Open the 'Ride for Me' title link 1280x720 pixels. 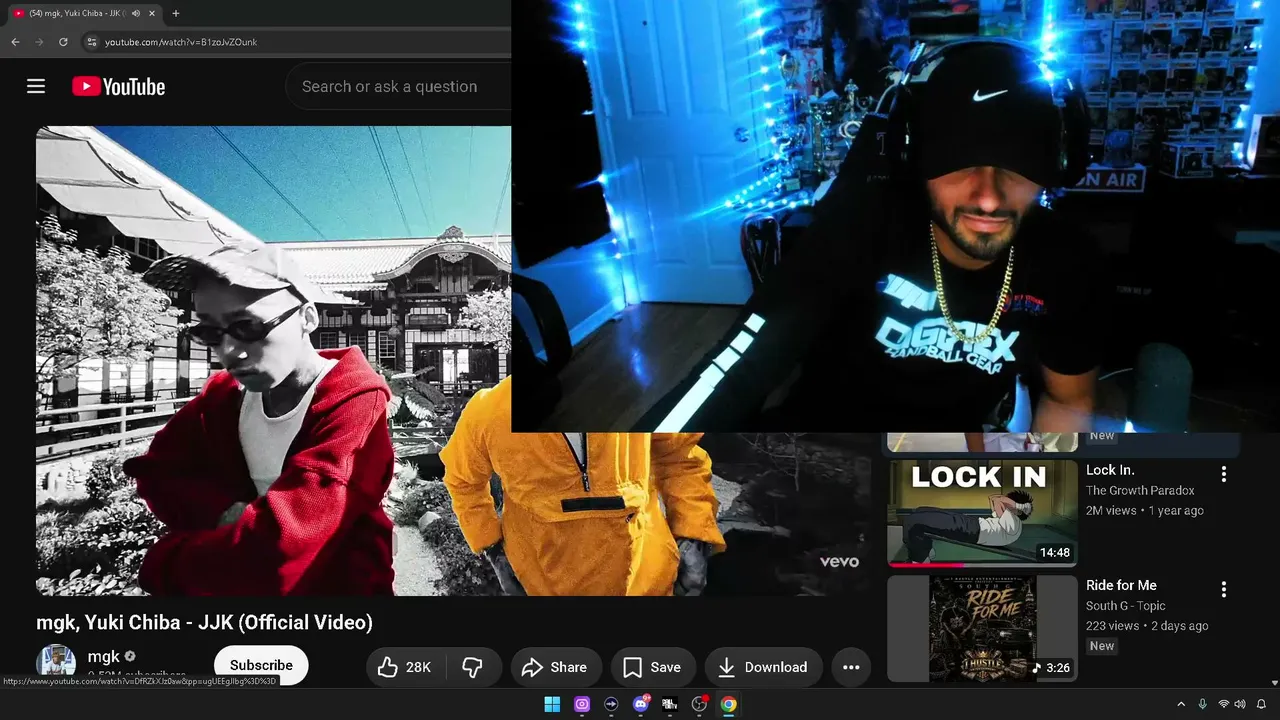click(x=1121, y=585)
